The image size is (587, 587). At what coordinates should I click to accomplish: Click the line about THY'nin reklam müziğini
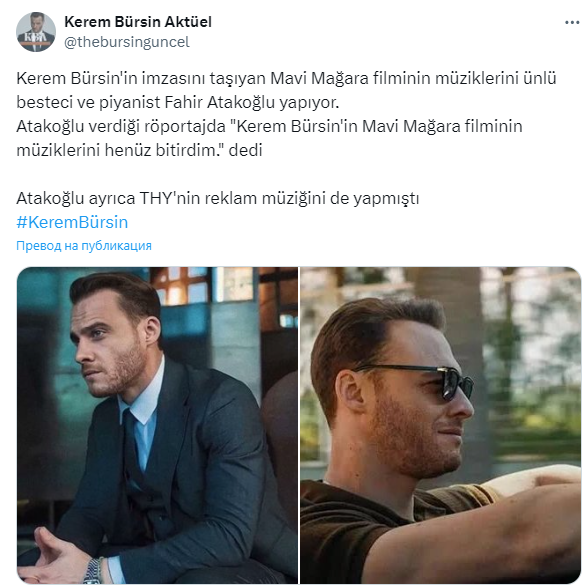[218, 198]
